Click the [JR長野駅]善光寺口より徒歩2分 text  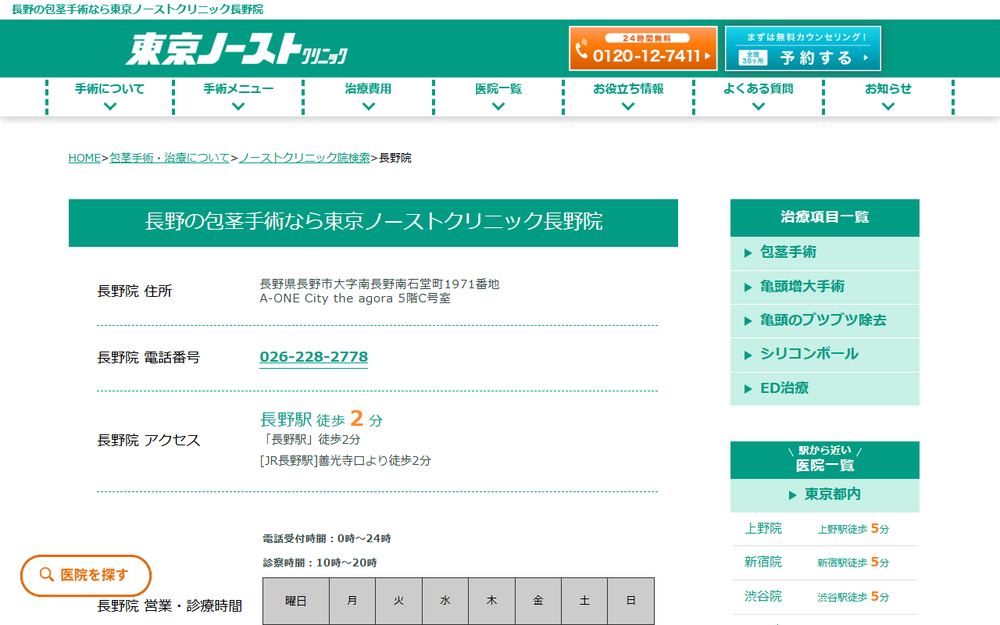click(x=345, y=460)
